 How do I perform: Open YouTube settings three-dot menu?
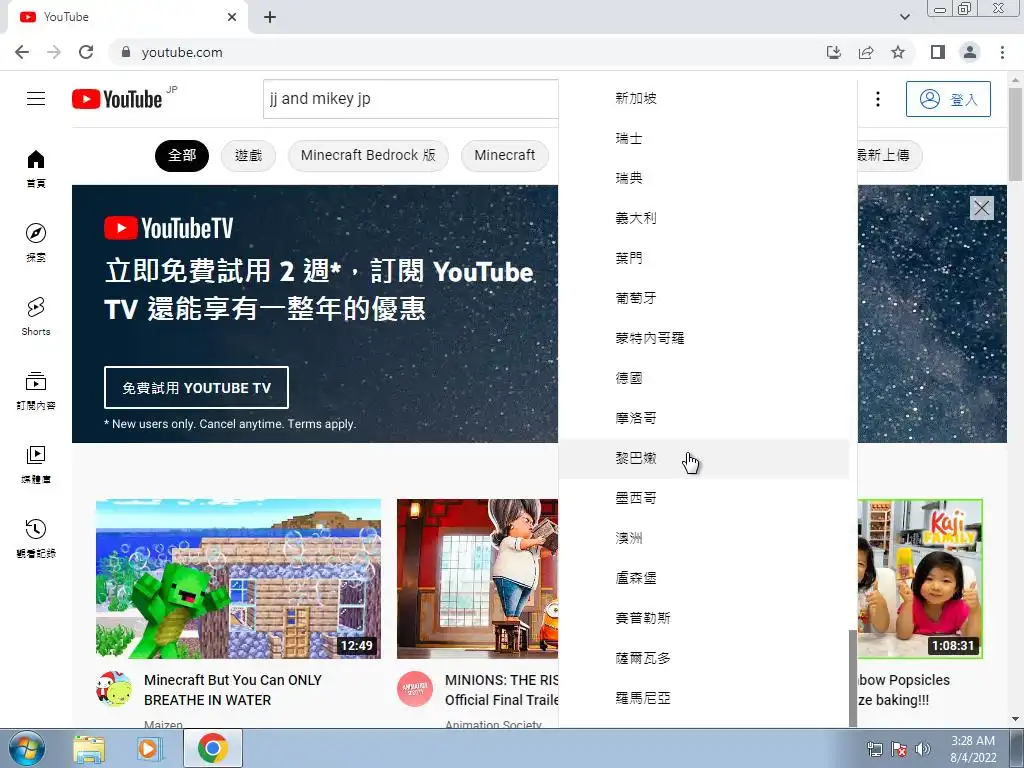click(x=878, y=99)
